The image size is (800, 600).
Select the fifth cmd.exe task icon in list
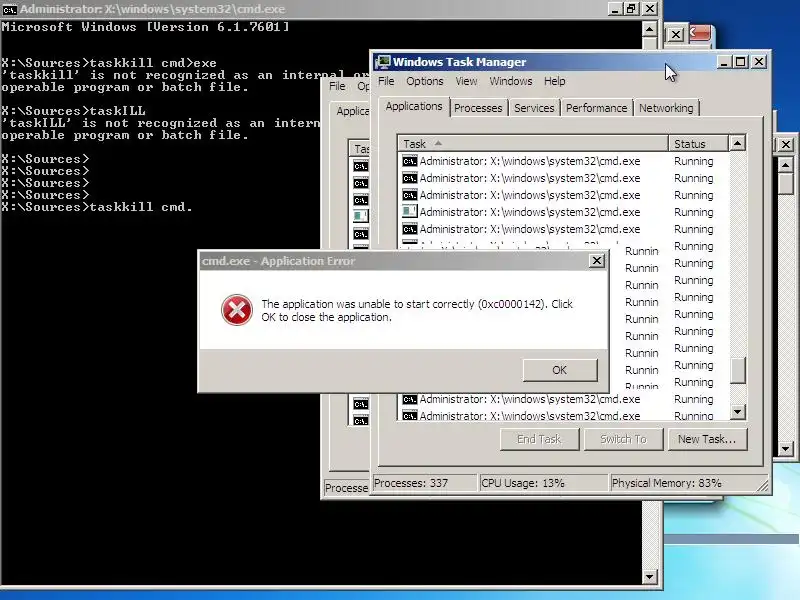click(x=409, y=229)
